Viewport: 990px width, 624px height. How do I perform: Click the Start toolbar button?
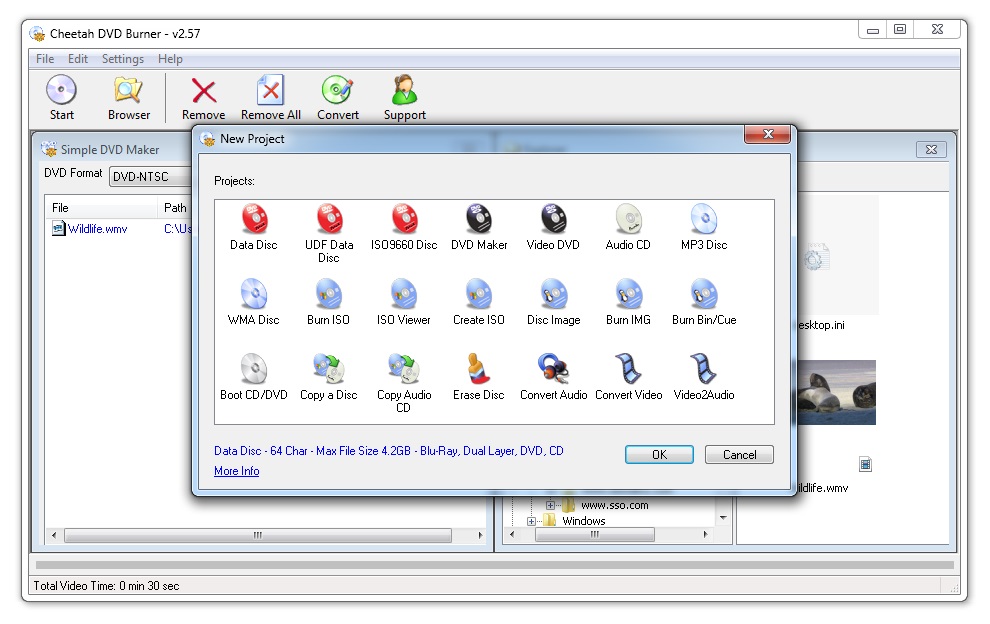tap(62, 98)
